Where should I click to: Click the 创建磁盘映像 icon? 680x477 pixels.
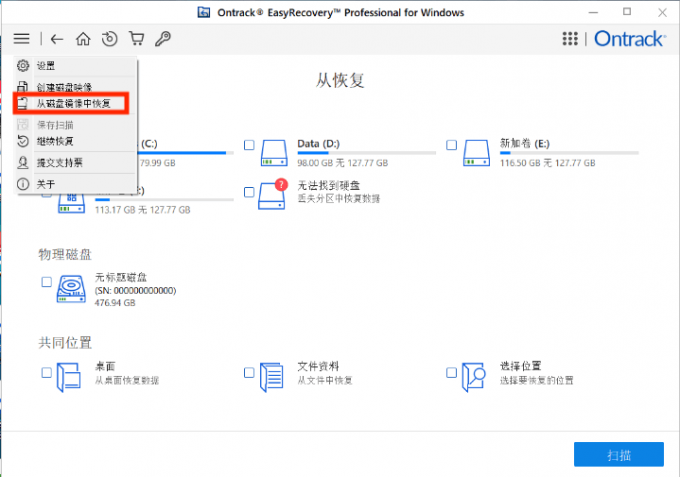[x=23, y=86]
